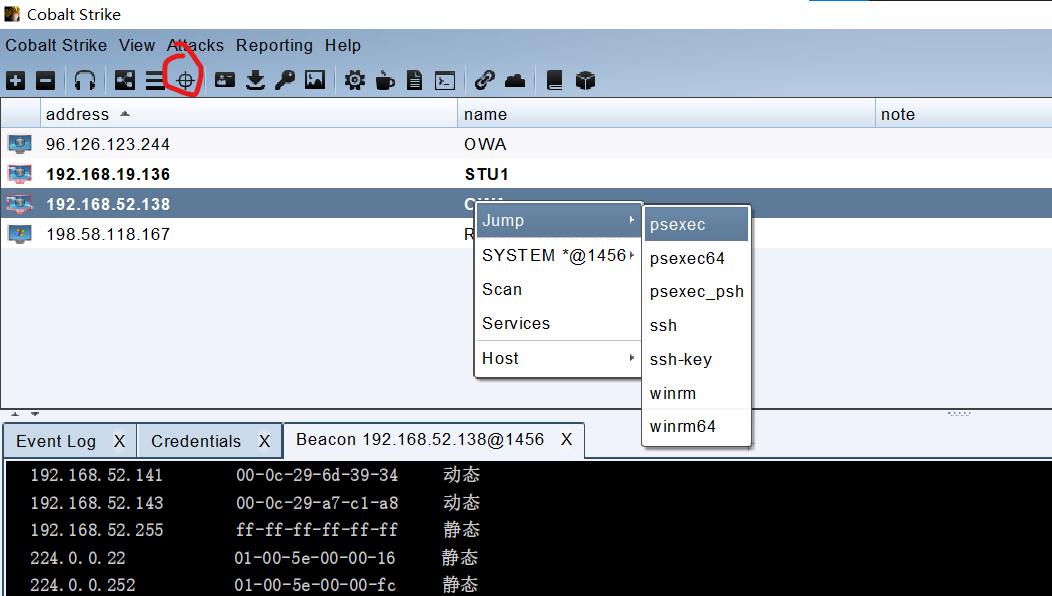Expand the SYSTEM *@1456 submenu entry
Screen dimensions: 1052x596
click(x=558, y=255)
